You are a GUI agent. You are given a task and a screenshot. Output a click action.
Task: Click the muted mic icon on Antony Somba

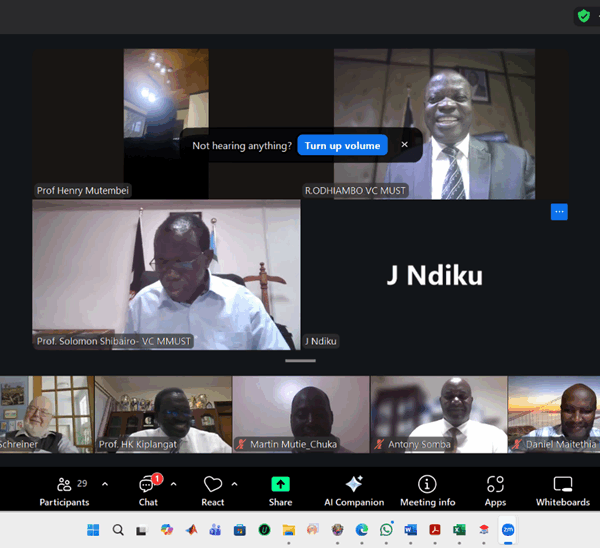tap(379, 444)
